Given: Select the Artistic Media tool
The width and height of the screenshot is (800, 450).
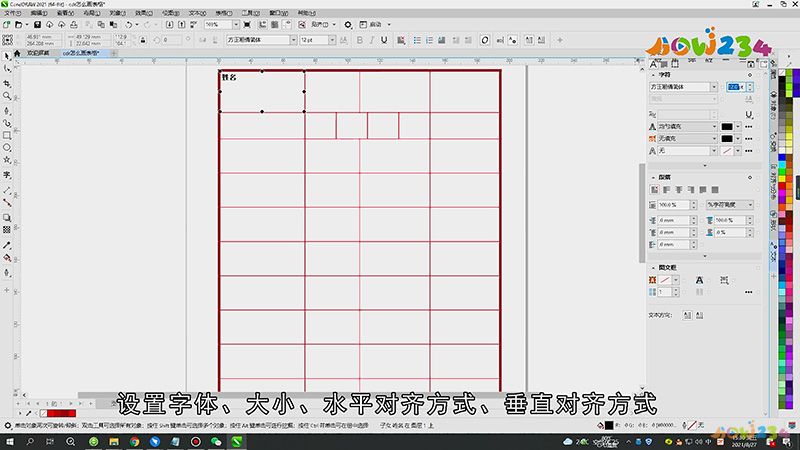Looking at the screenshot, I should 7,123.
